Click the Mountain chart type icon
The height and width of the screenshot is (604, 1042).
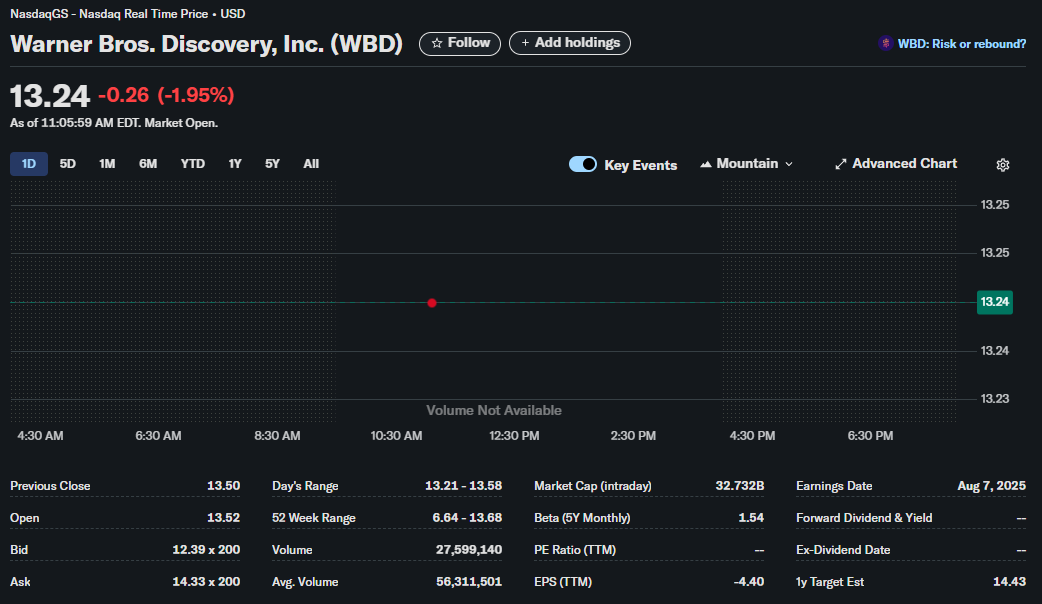[706, 164]
